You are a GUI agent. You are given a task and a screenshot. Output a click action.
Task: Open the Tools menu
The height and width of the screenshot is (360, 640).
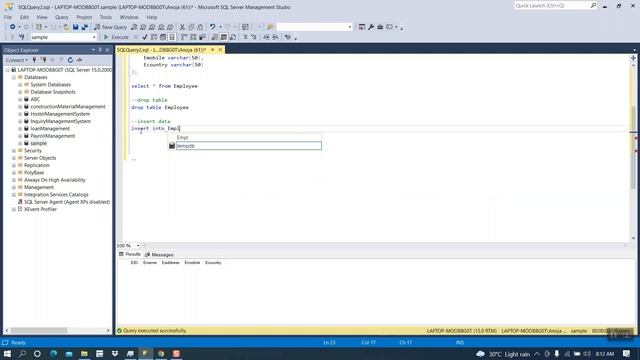tap(106, 17)
